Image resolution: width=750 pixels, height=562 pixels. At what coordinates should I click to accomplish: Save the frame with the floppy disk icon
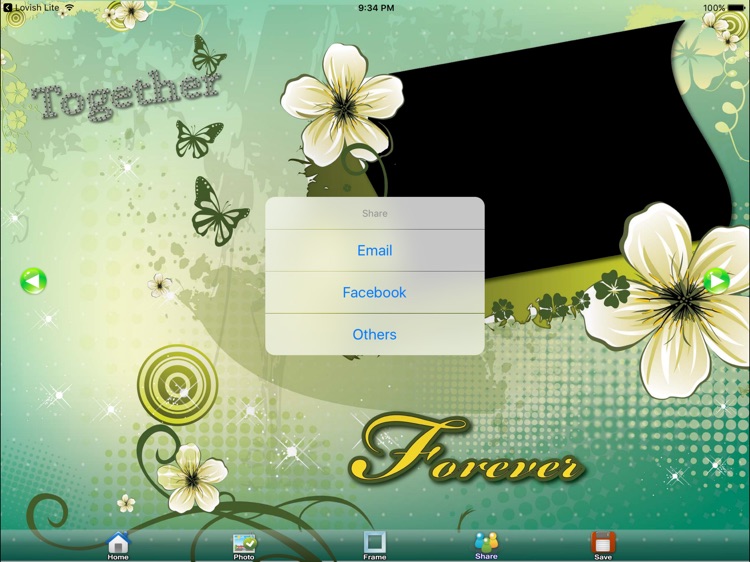pos(603,546)
